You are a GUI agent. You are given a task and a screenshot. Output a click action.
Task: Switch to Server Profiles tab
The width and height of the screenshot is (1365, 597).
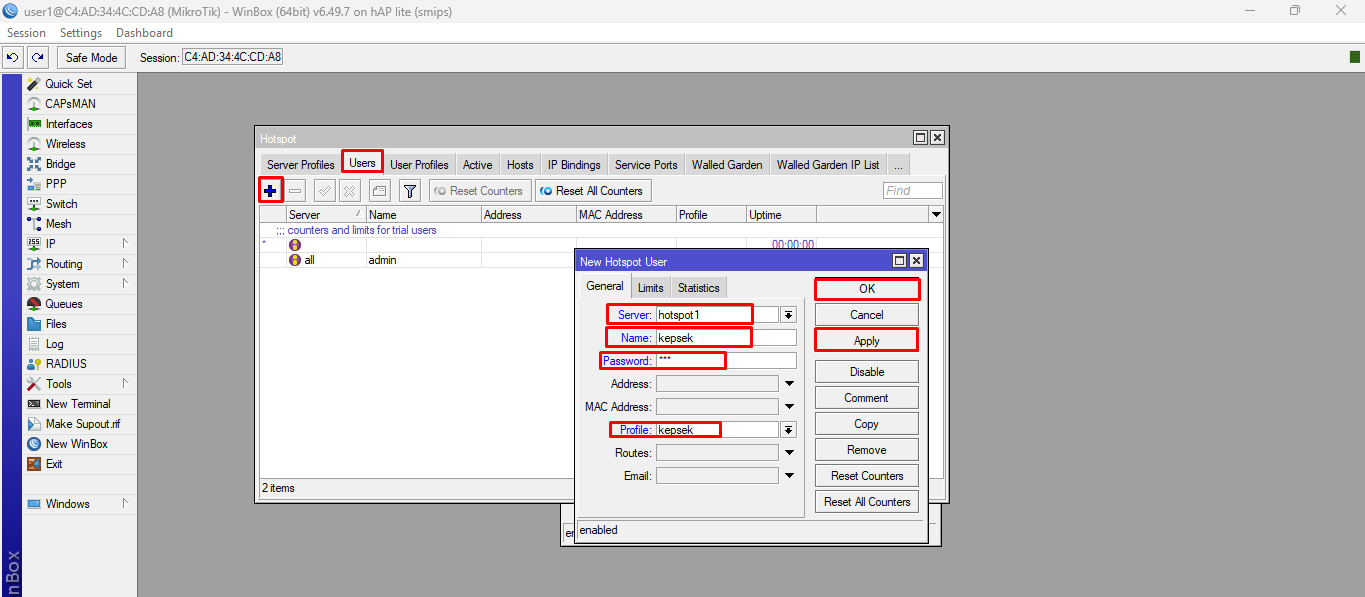tap(301, 165)
